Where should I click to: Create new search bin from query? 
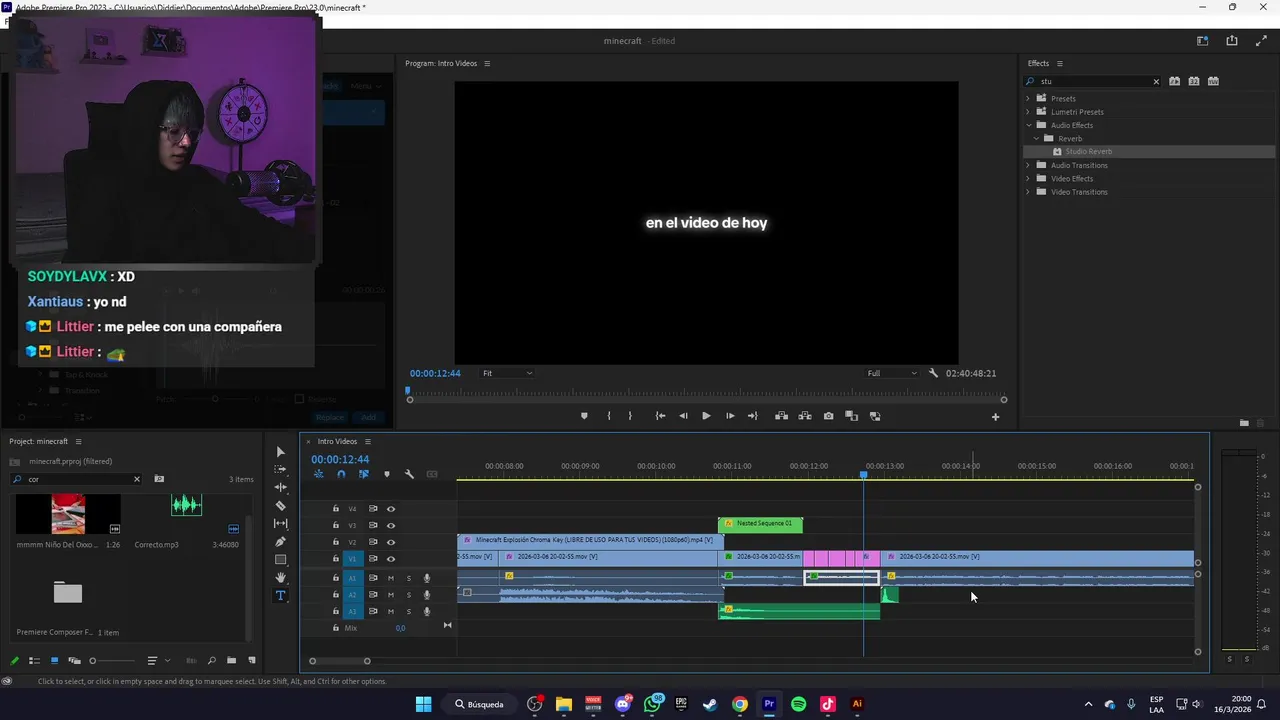pos(159,479)
